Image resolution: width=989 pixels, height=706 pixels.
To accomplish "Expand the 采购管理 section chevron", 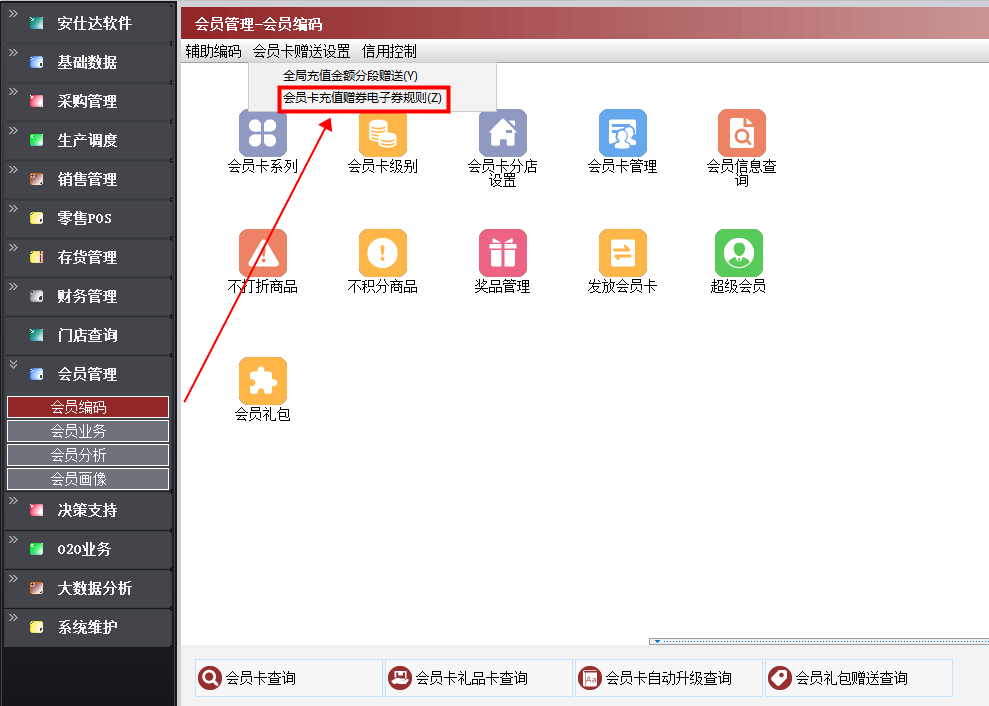I will tap(13, 91).
